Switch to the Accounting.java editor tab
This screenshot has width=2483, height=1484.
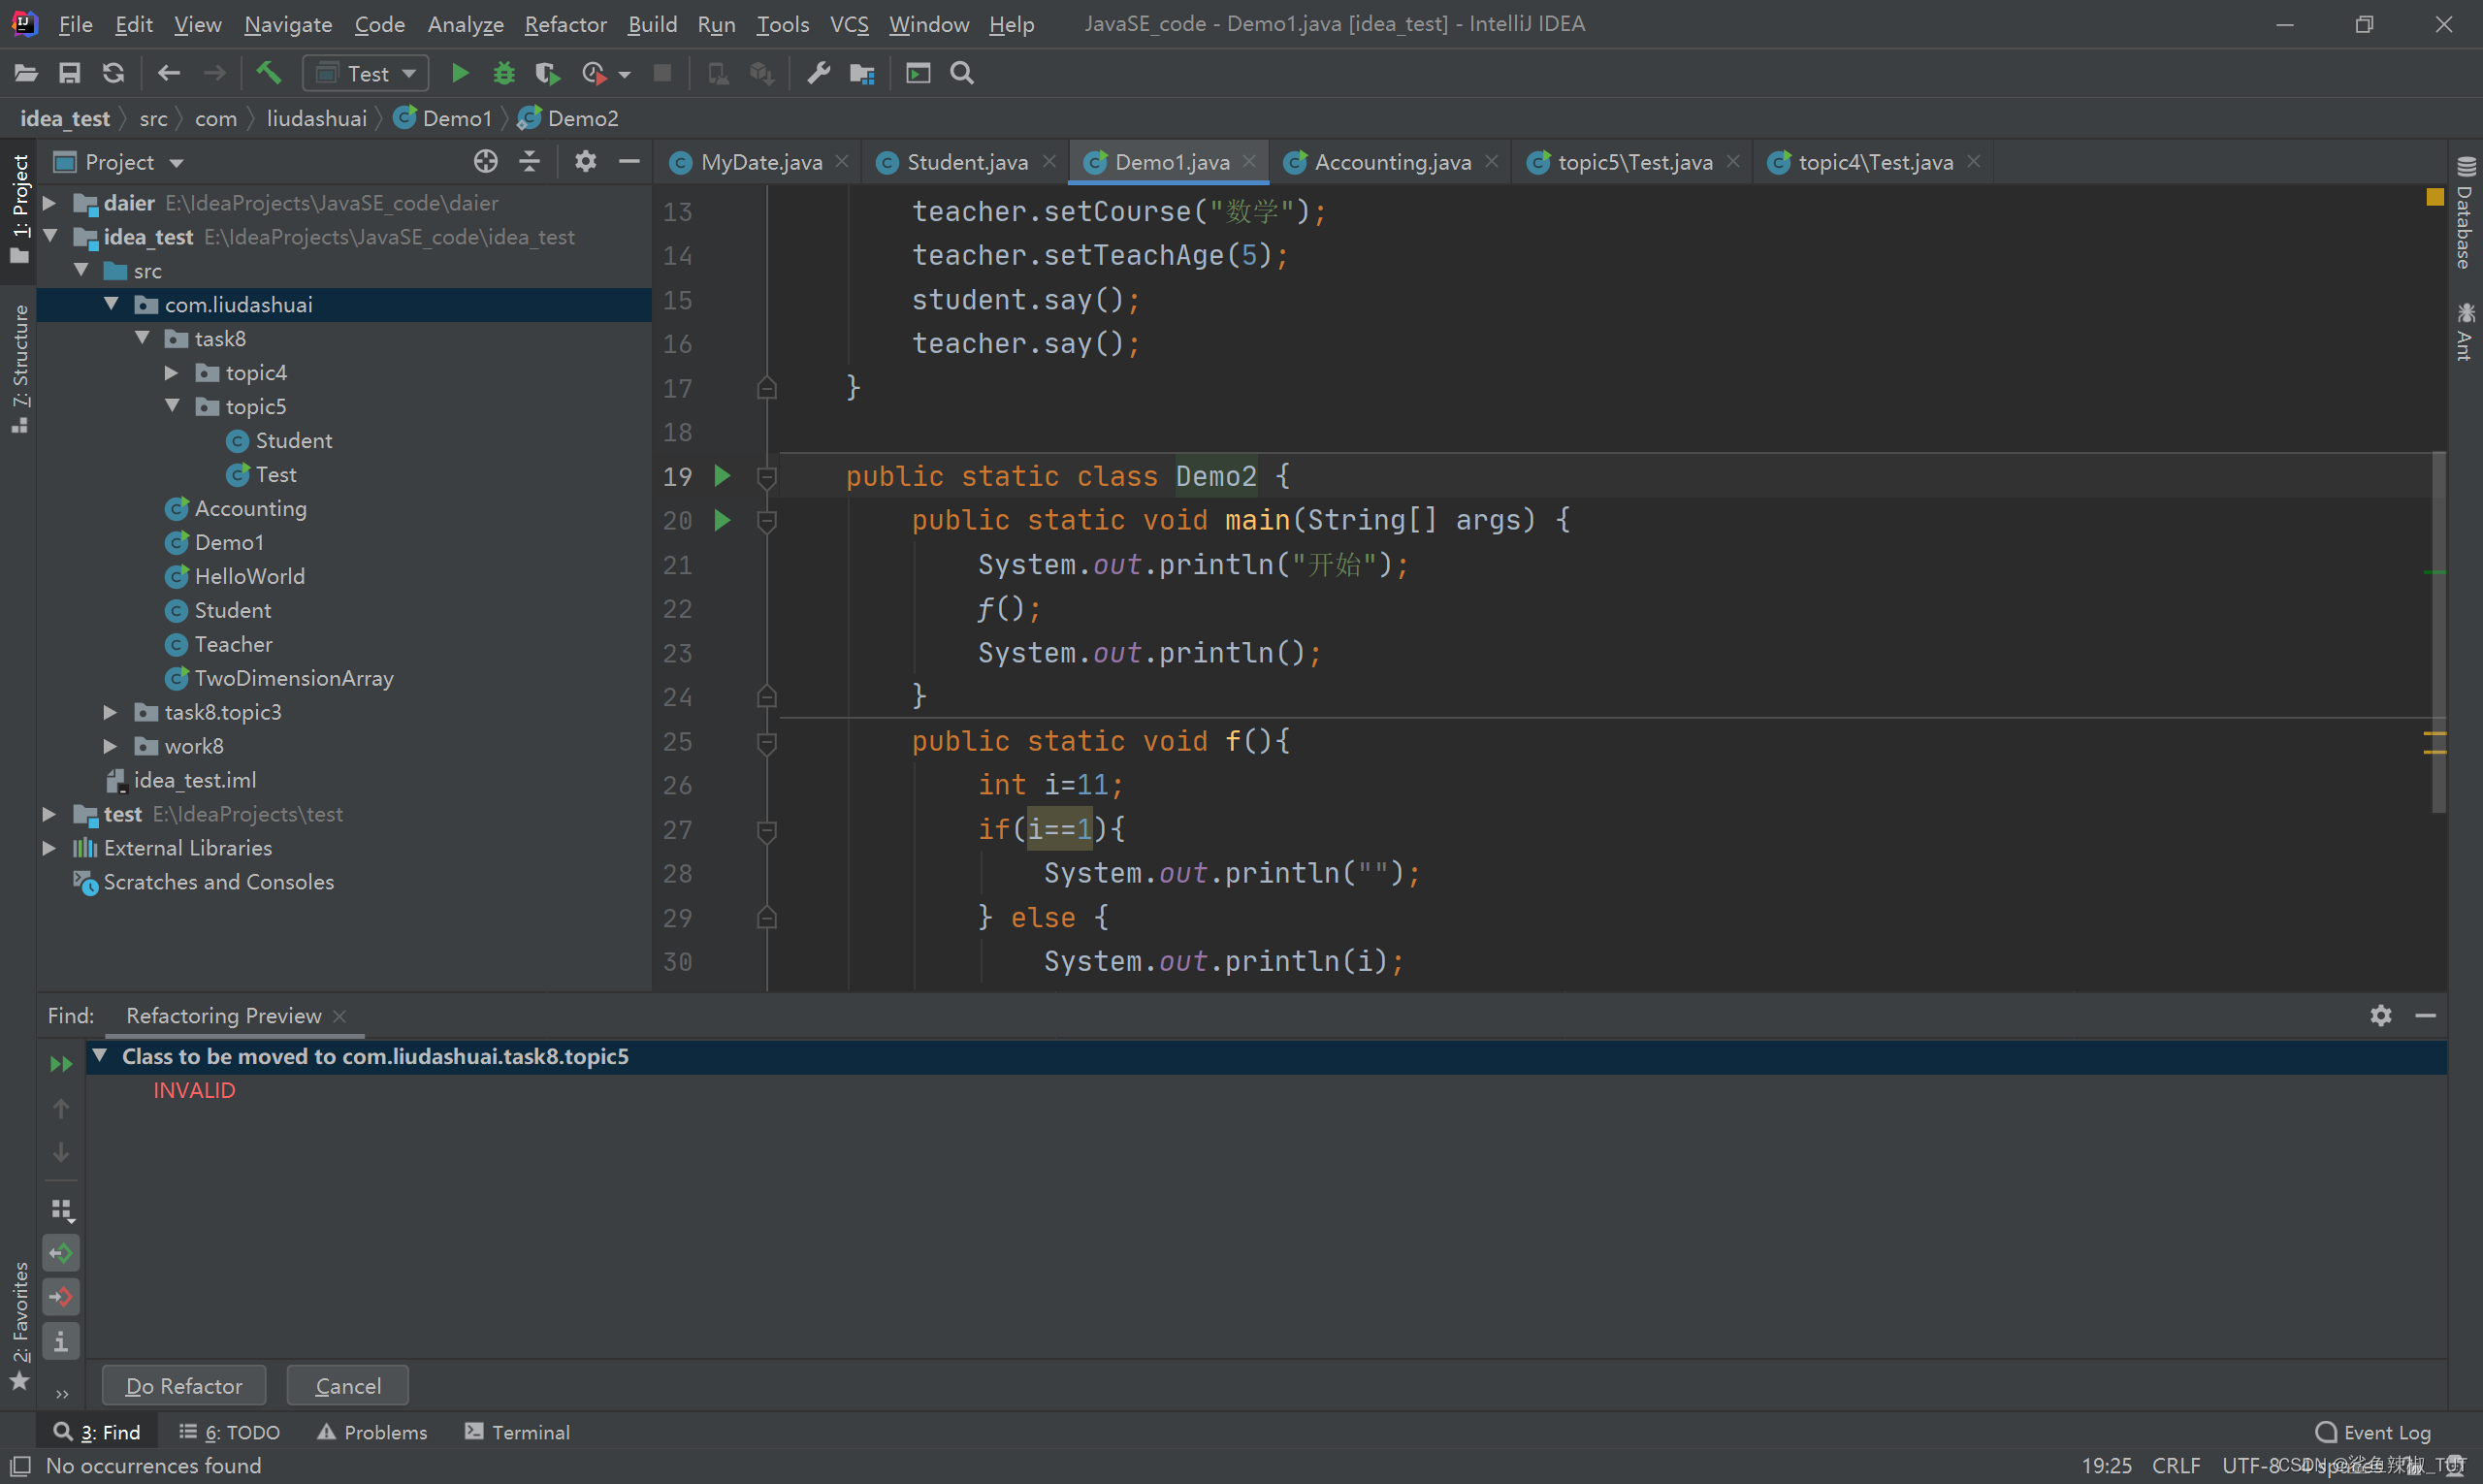(1391, 162)
